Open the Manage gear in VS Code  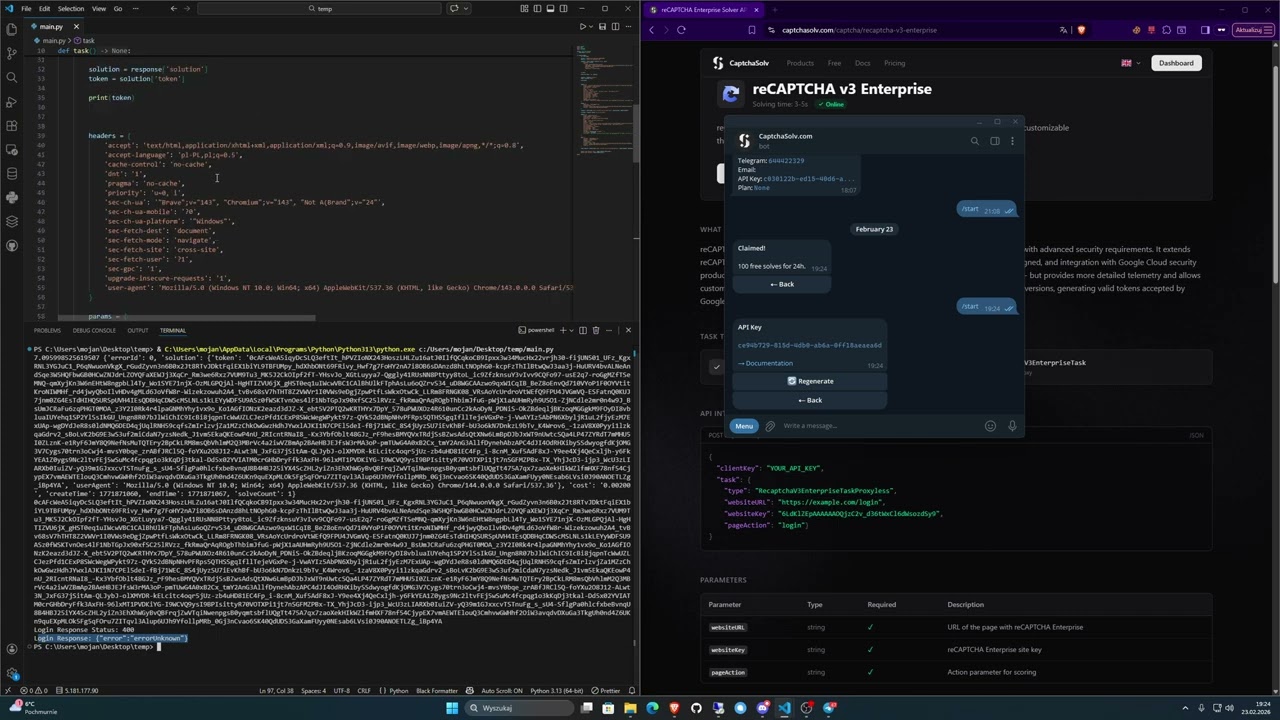tap(11, 673)
